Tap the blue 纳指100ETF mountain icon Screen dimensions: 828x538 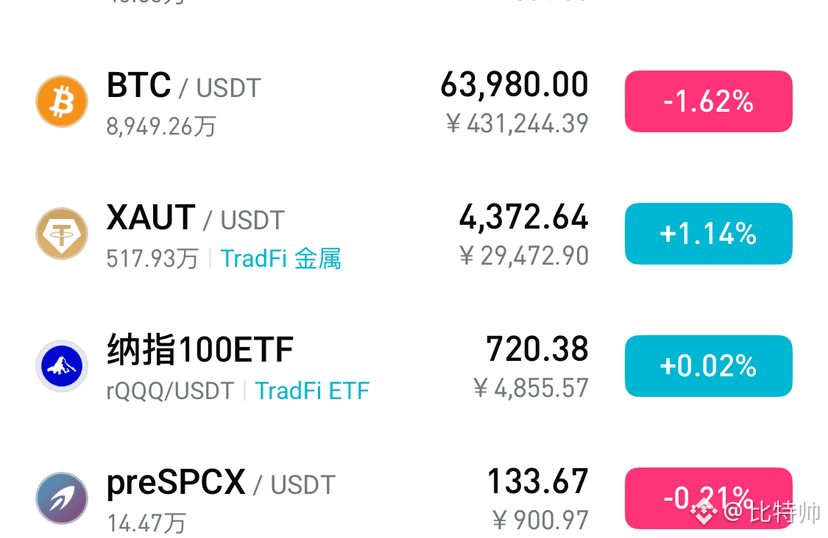point(62,366)
